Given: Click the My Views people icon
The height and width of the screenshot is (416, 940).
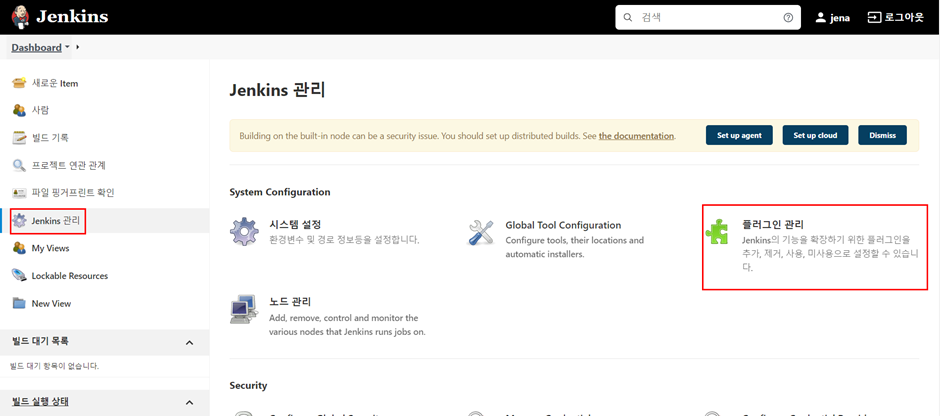Looking at the screenshot, I should [x=20, y=248].
